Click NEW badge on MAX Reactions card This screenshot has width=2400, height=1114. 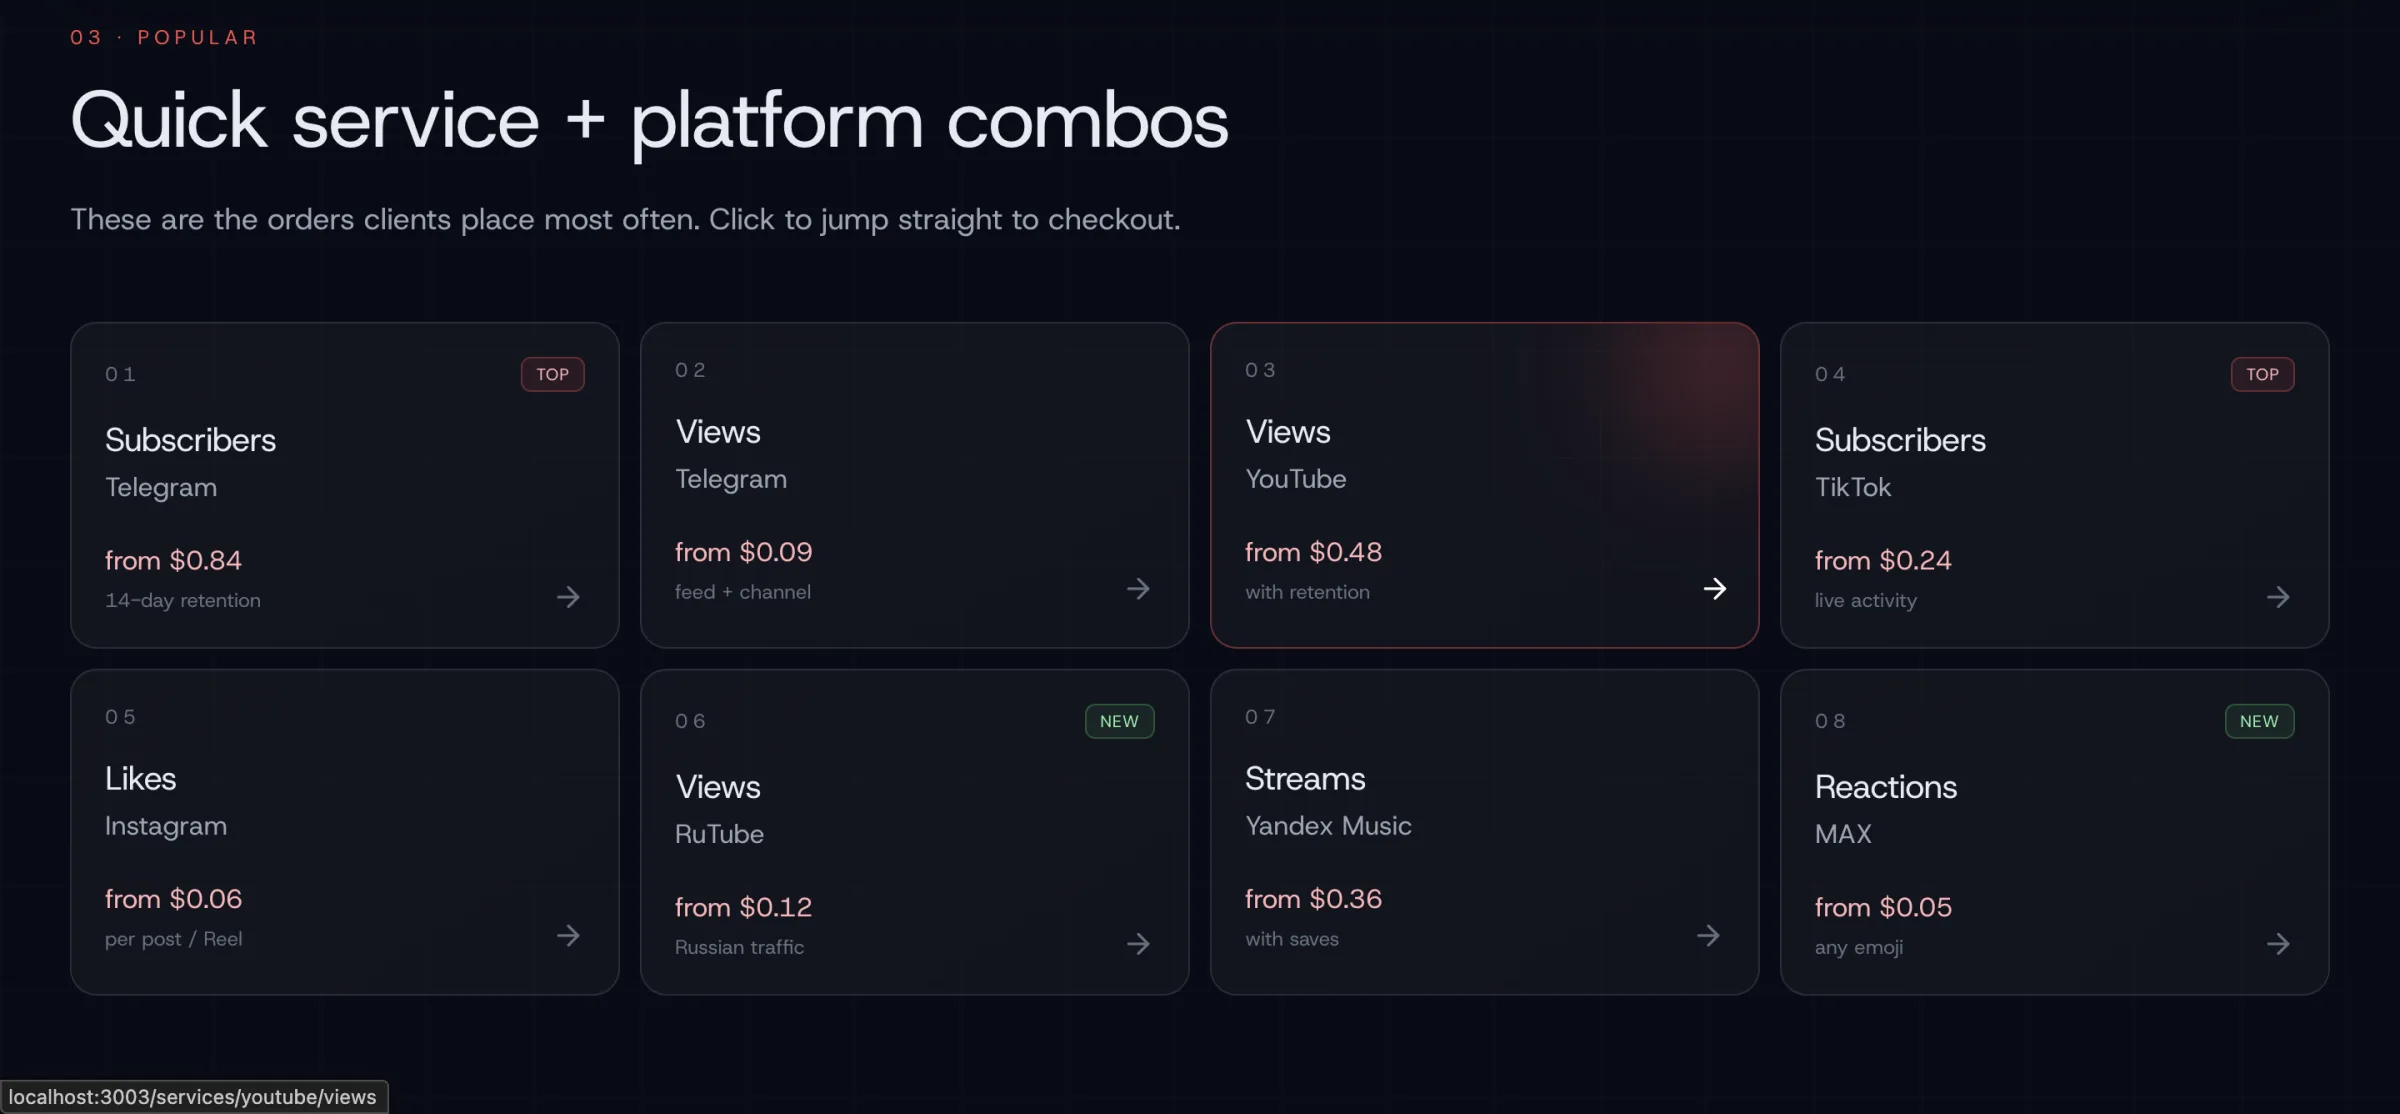[2259, 721]
